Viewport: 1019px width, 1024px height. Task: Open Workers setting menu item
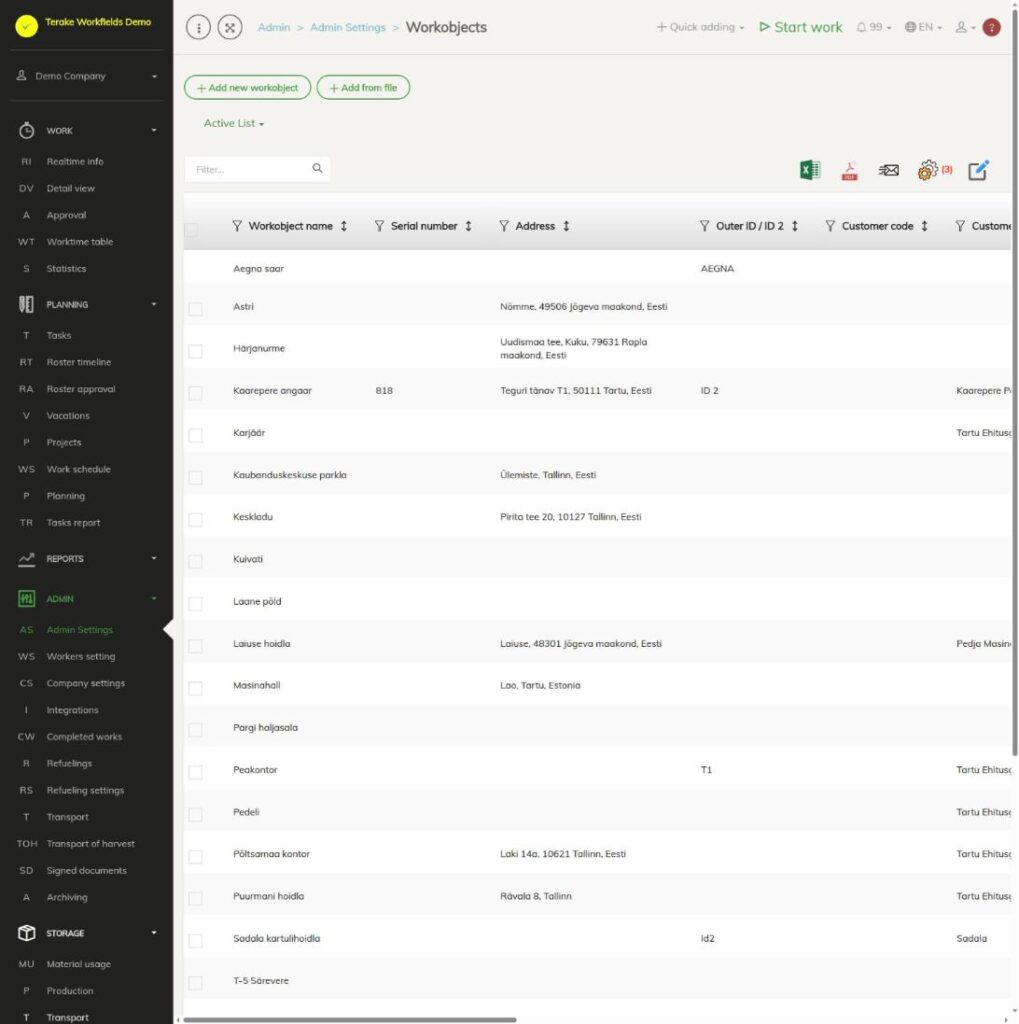coord(80,656)
